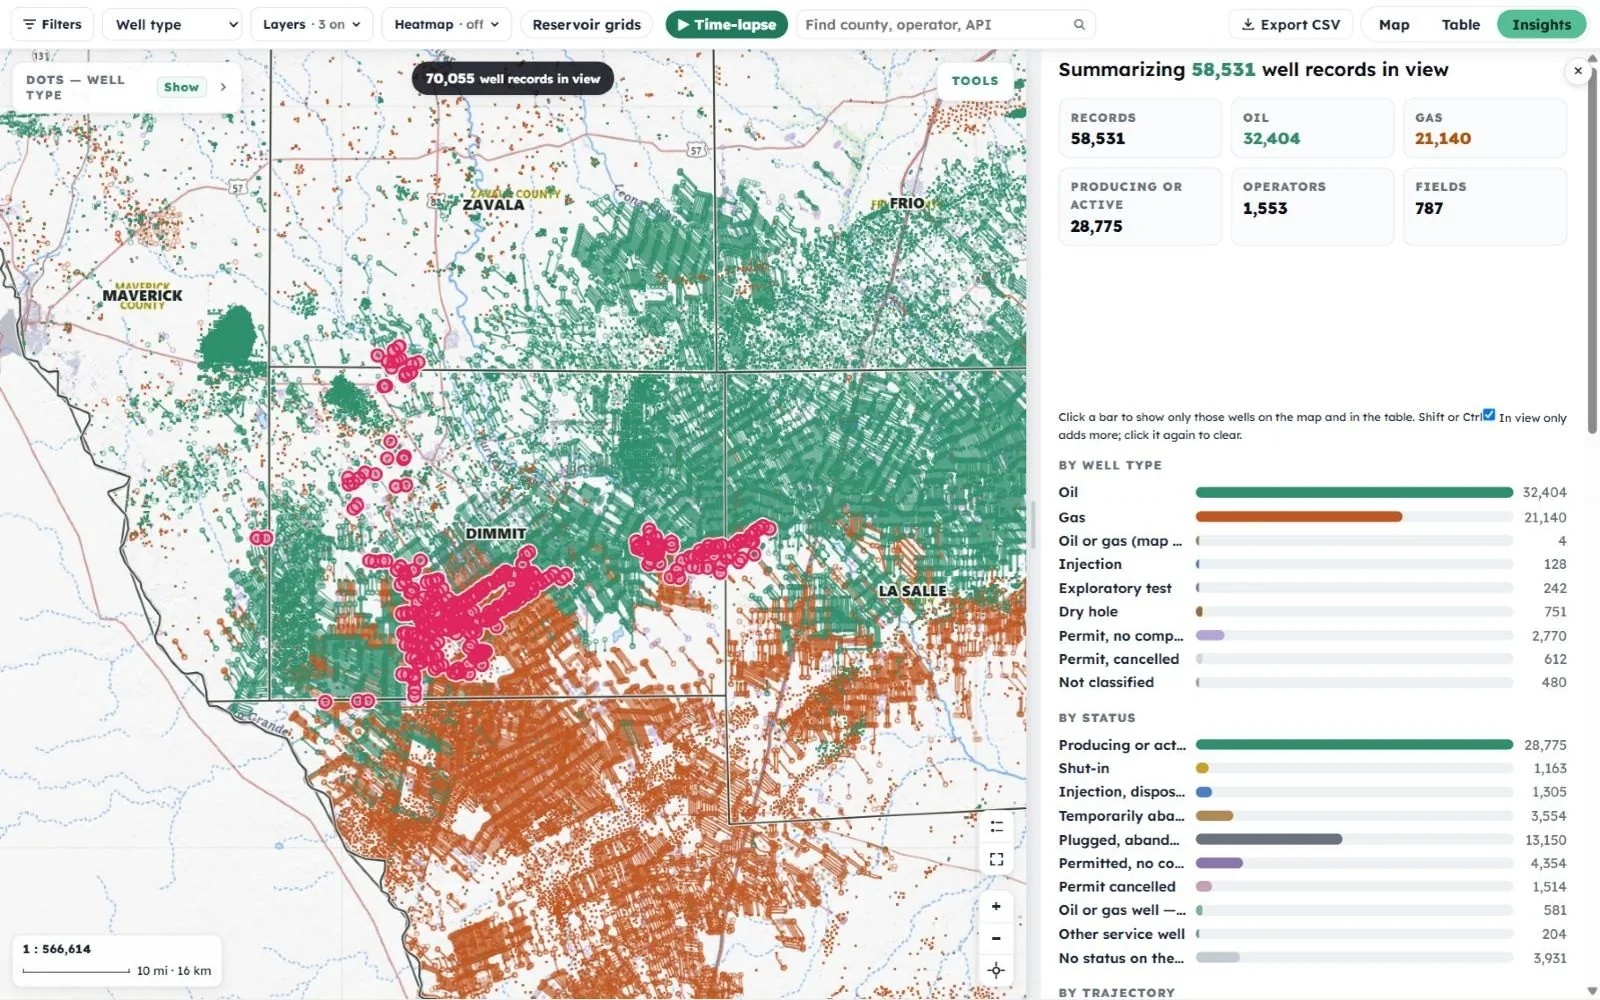Close the Insights summary panel
Screen dimensions: 1600x1000
1578,71
